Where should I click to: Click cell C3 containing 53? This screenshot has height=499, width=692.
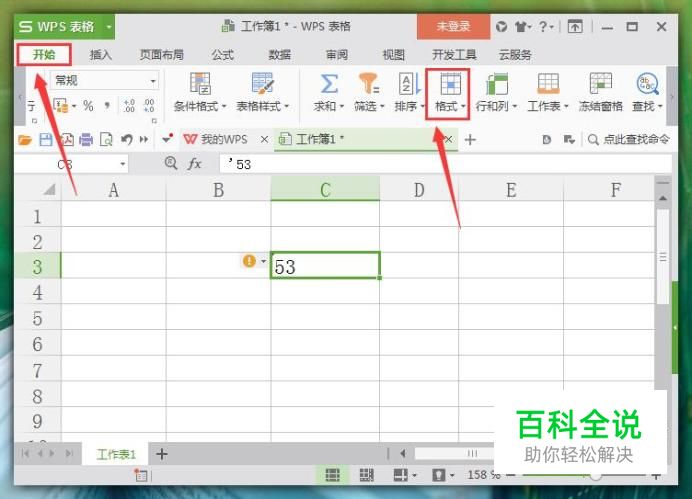pyautogui.click(x=325, y=266)
